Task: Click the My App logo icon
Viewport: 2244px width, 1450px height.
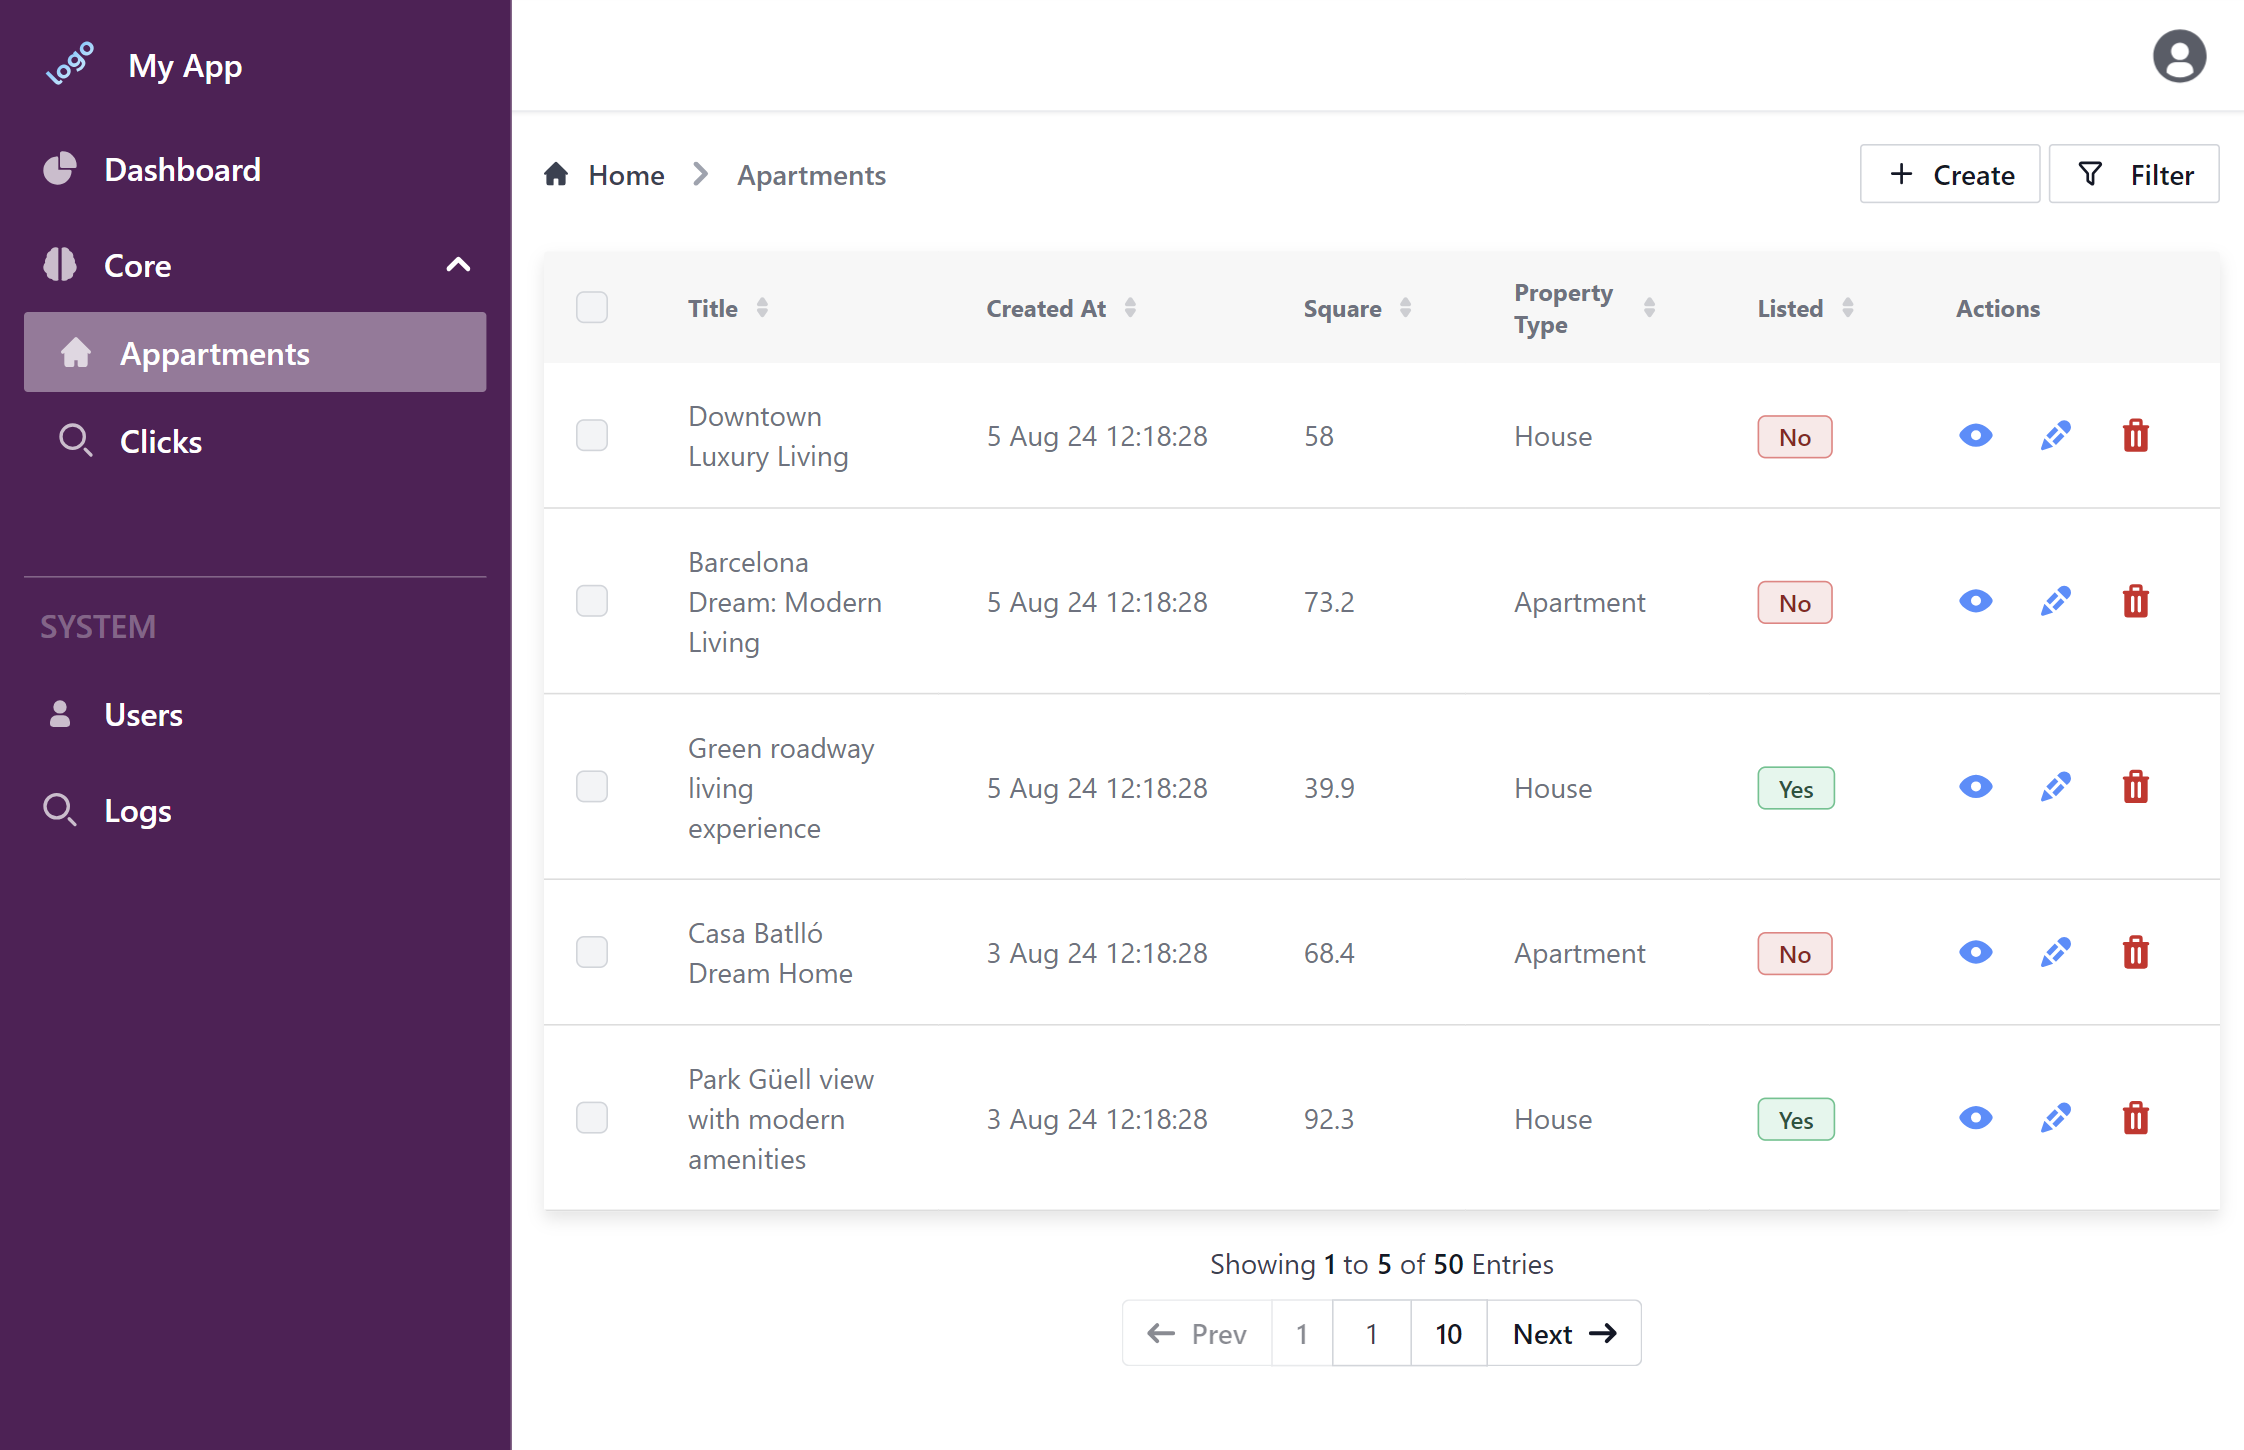Action: [70, 64]
